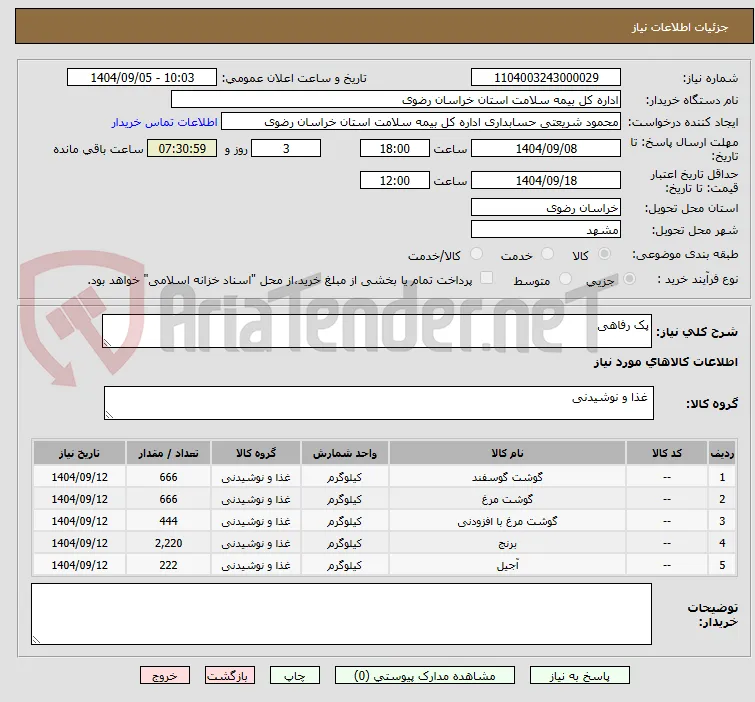Viewport: 755px width, 702px height.
Task: Click the بازگشت back button
Action: pyautogui.click(x=230, y=676)
